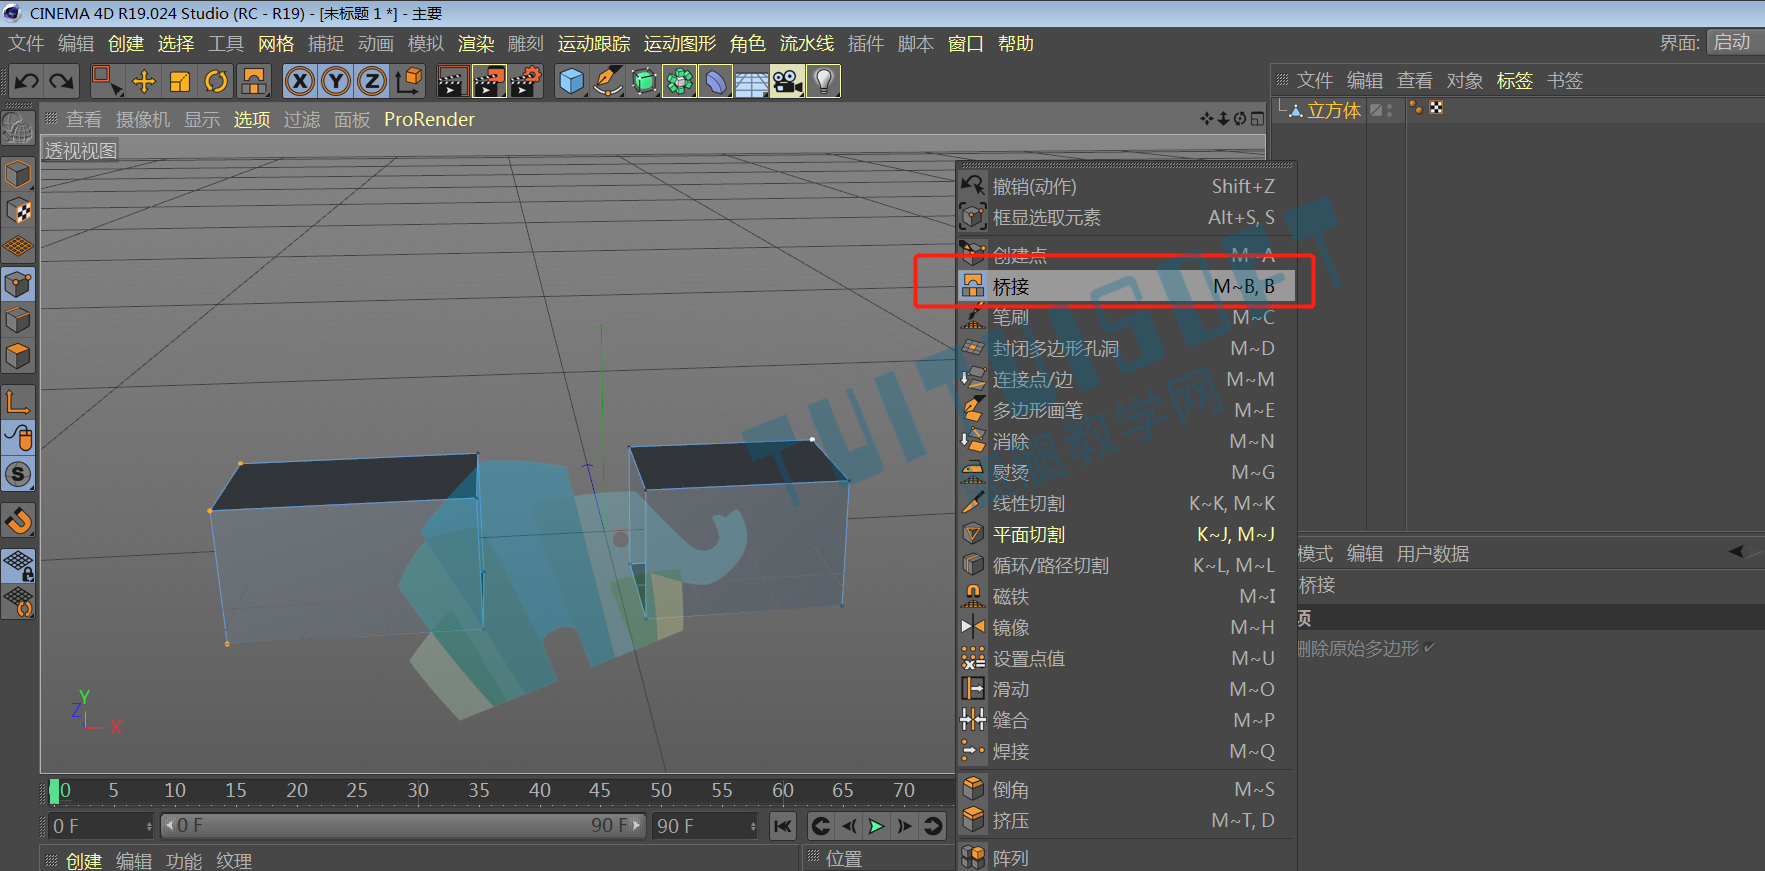
Task: Toggle the Z axis lock
Action: 372,81
